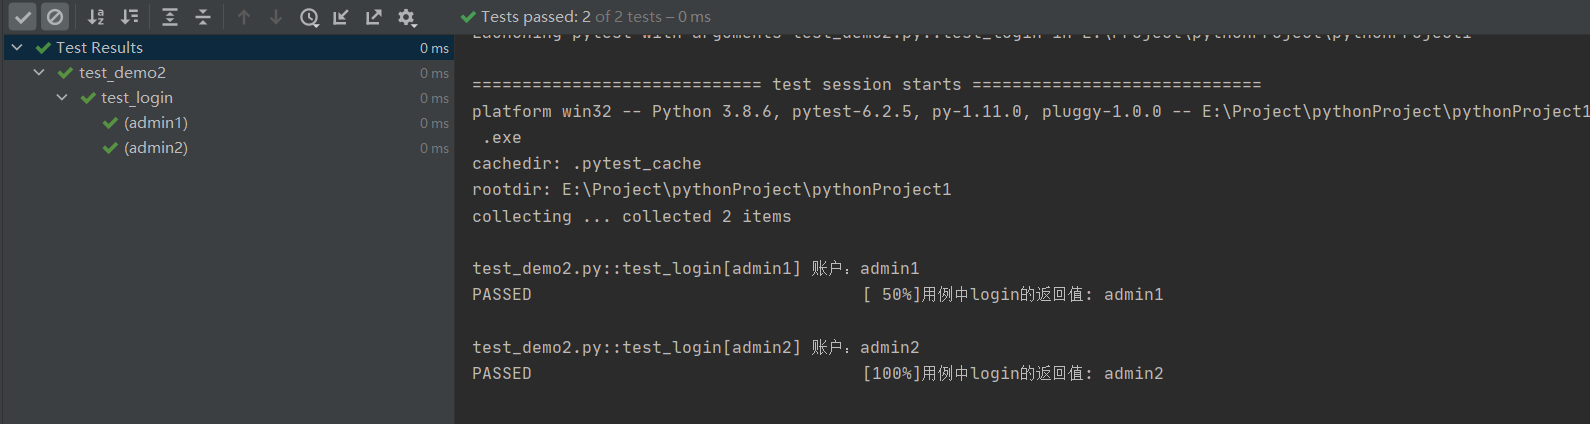Viewport: 1590px width, 424px height.
Task: Click the Collapse All icon
Action: pos(203,17)
